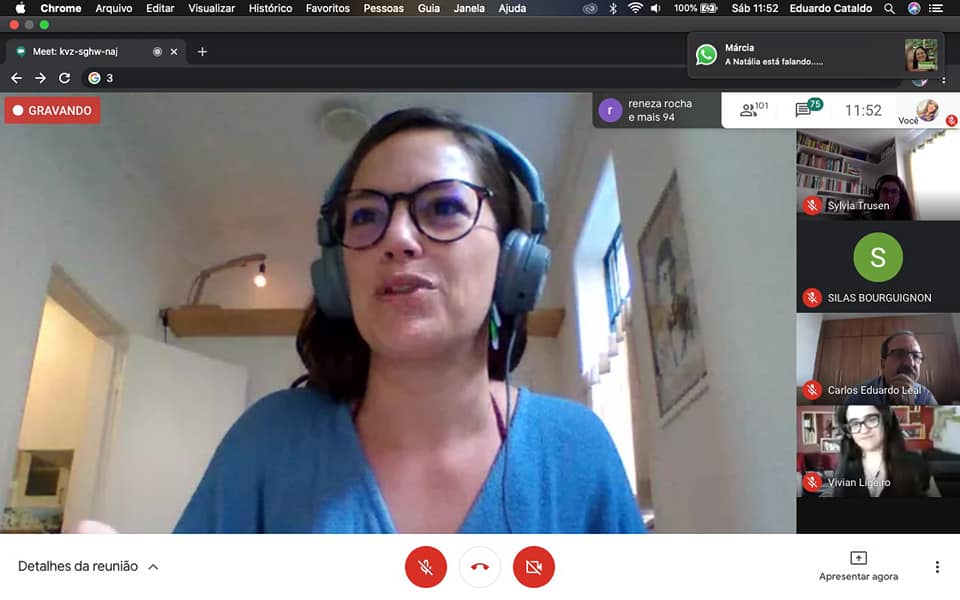Select SILAS BOURGUIGNON participant tile
The width and height of the screenshot is (960, 600).
click(x=878, y=266)
